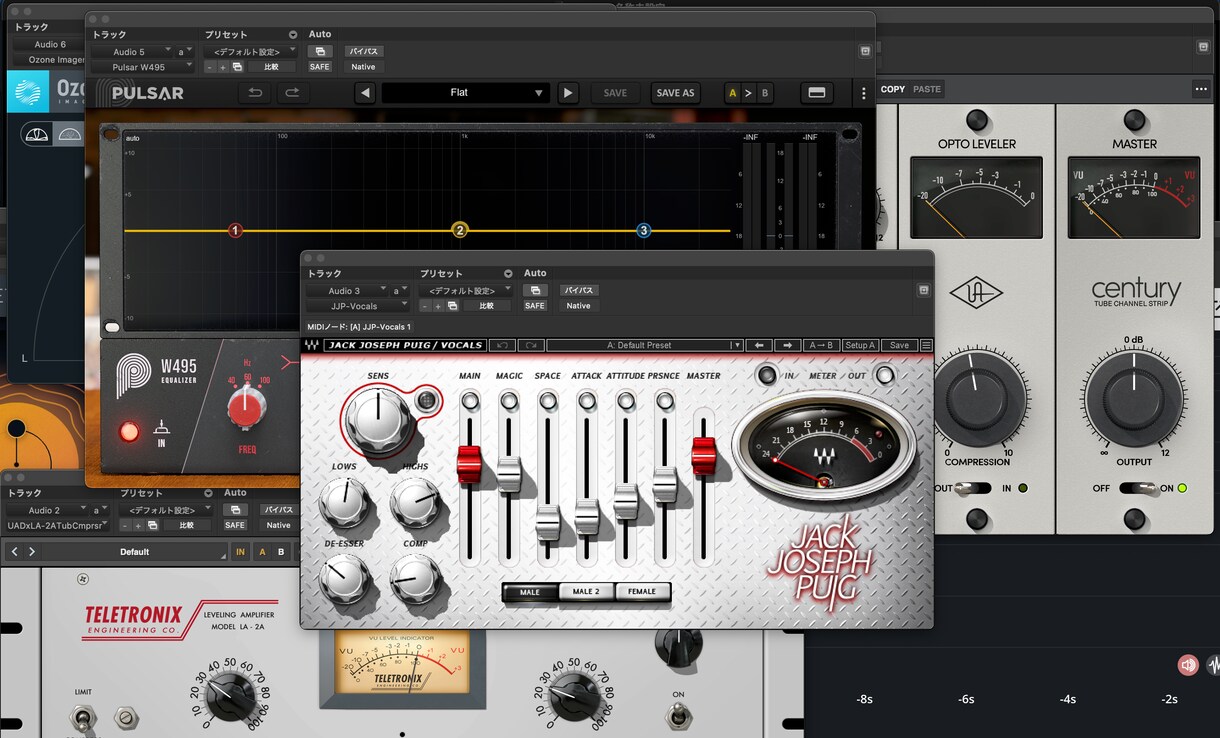Open the Default preset dropdown in LA-2A window
The width and height of the screenshot is (1220, 738).
pyautogui.click(x=135, y=552)
